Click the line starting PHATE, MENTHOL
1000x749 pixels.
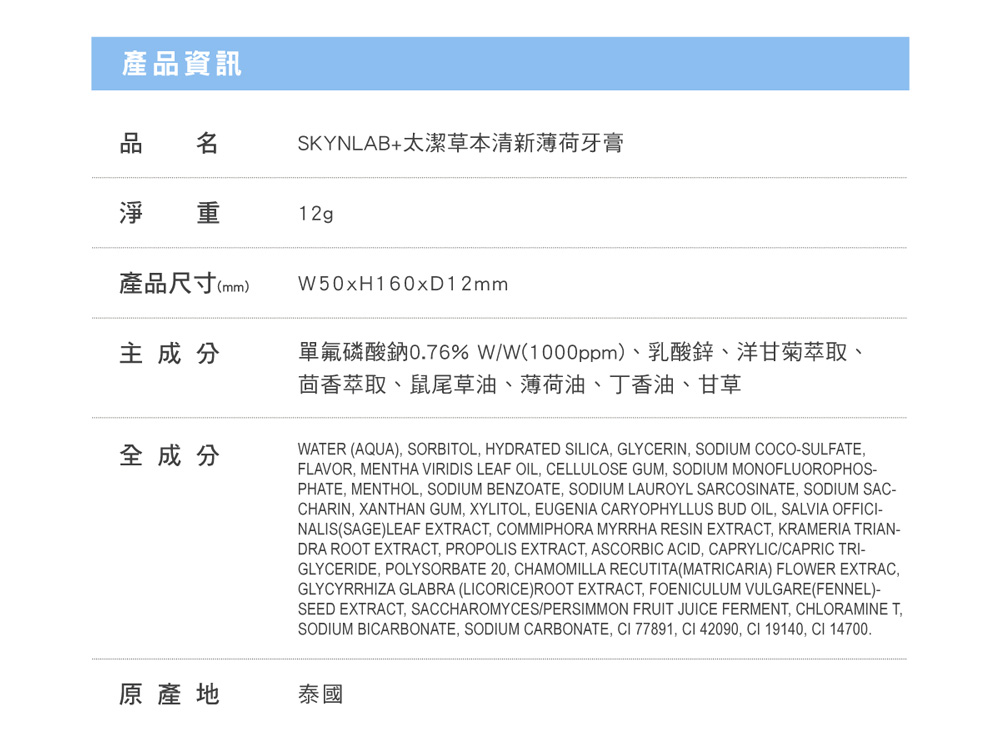pyautogui.click(x=597, y=489)
